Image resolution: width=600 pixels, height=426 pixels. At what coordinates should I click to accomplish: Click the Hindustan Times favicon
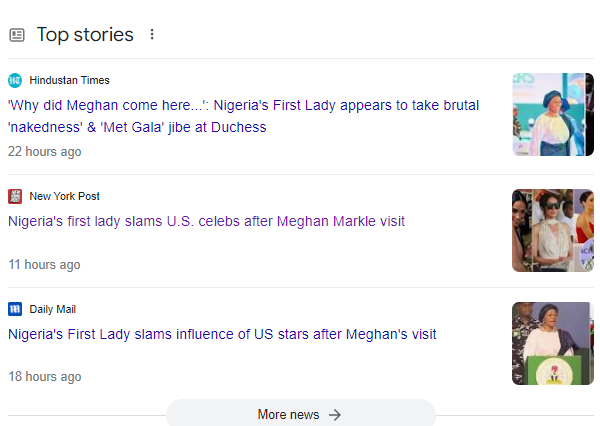(15, 81)
